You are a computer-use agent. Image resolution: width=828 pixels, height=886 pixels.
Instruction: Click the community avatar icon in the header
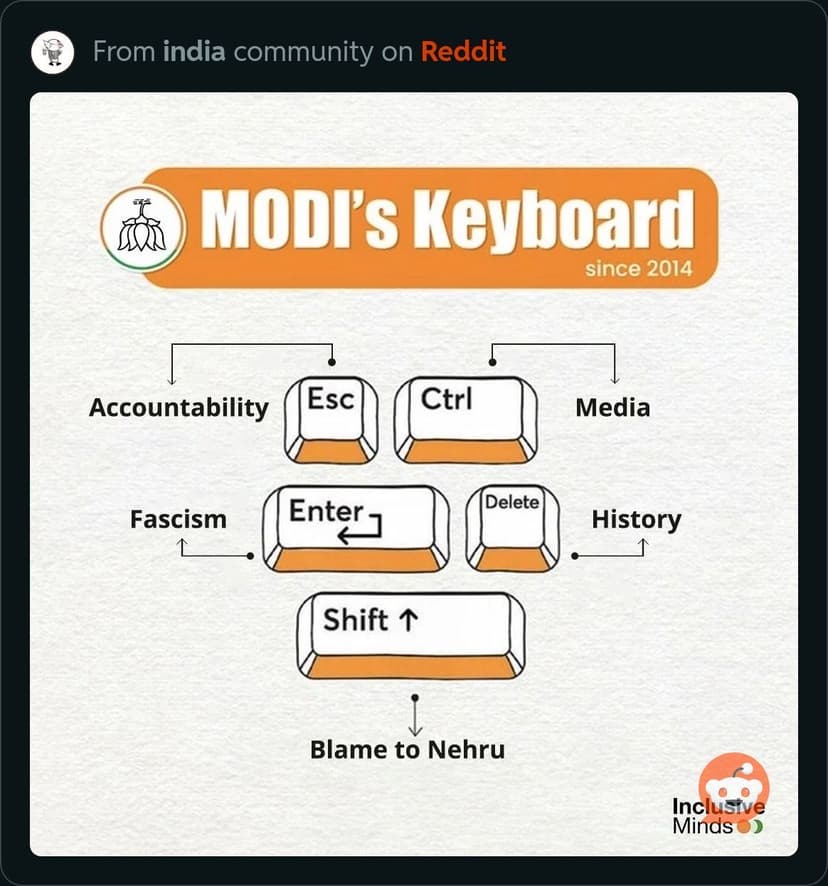[52, 51]
